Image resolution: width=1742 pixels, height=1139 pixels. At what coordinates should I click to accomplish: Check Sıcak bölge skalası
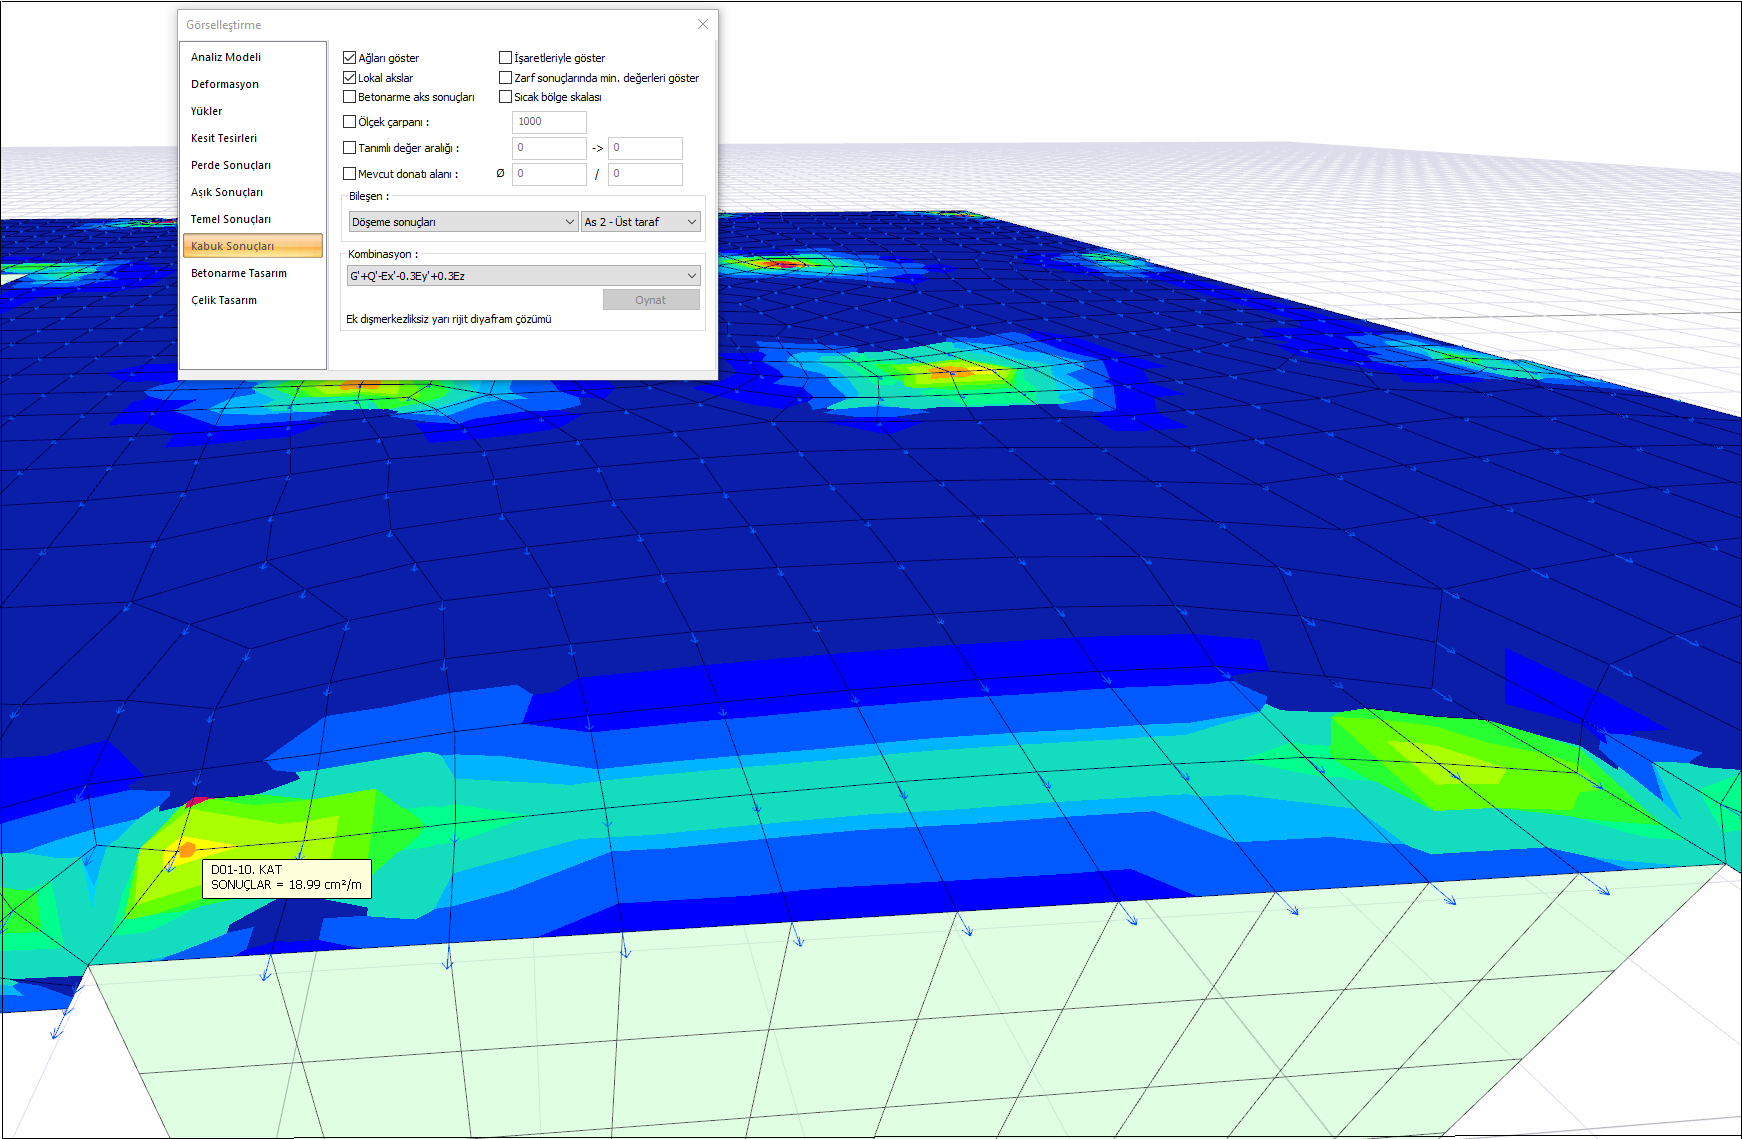click(506, 97)
